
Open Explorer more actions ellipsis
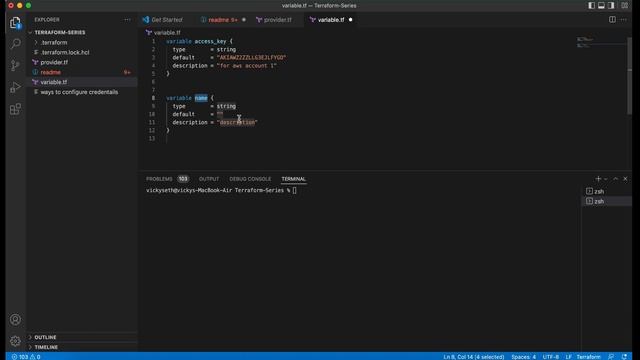pos(127,20)
